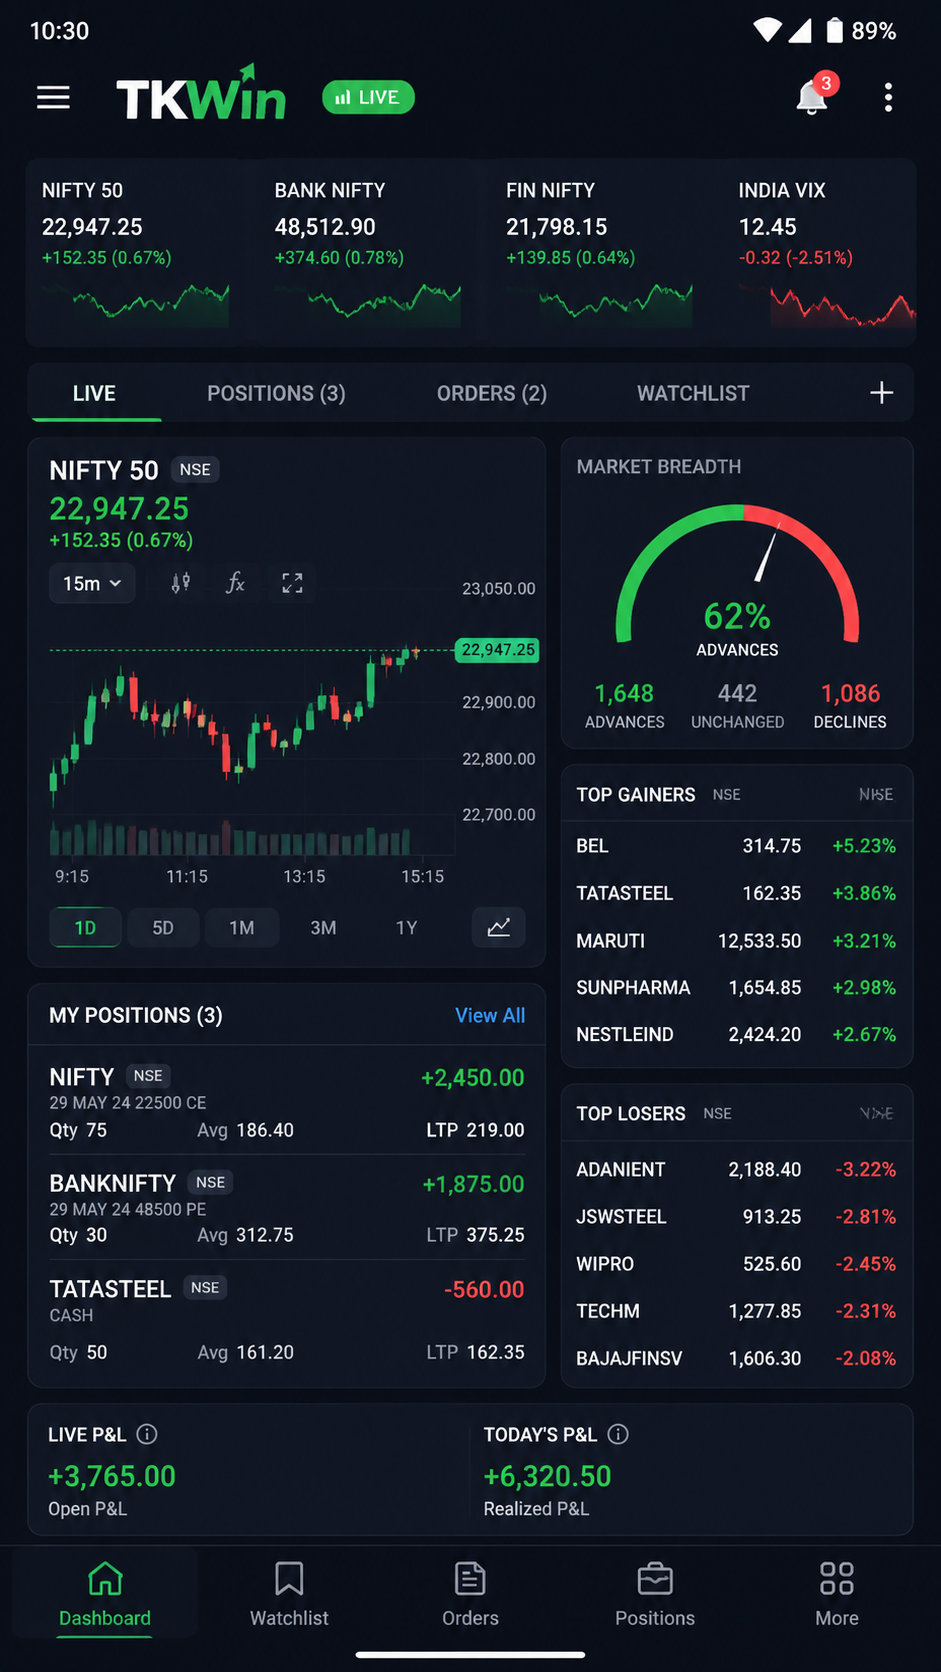Tap the cellular signal icon in status bar
941x1672 pixels.
[x=800, y=30]
